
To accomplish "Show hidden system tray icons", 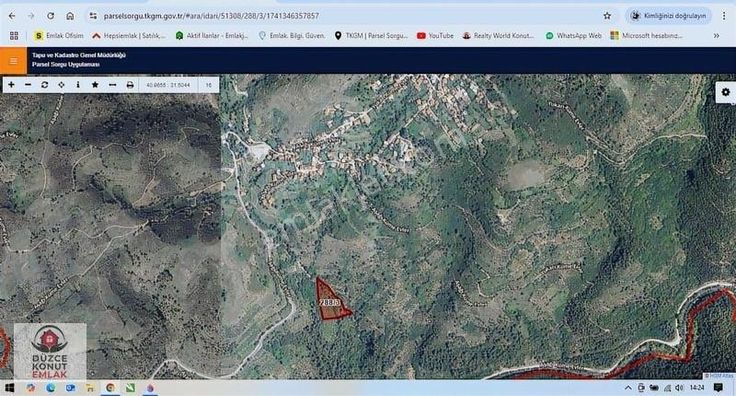I will (628, 388).
